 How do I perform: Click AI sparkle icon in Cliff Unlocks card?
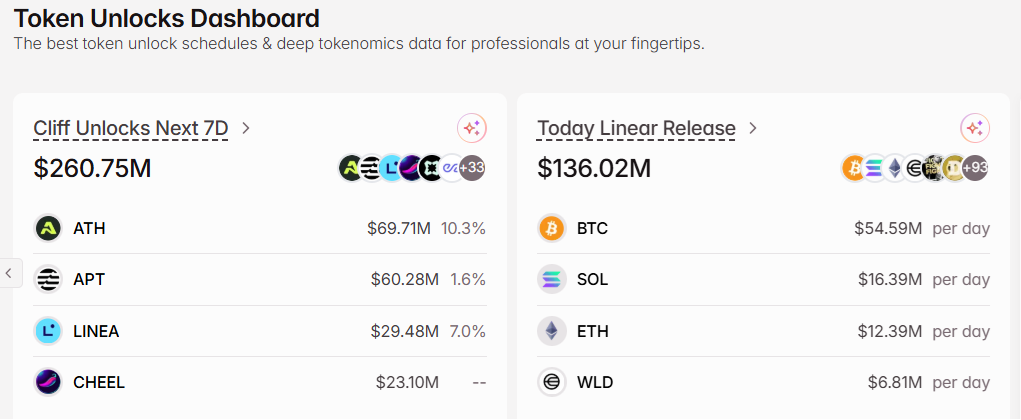click(472, 128)
